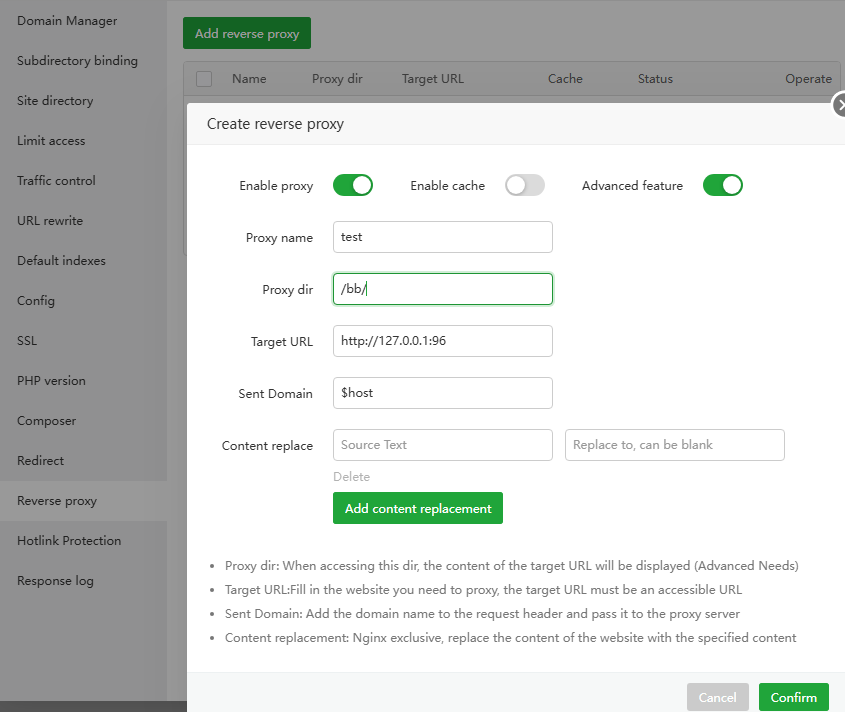Image resolution: width=845 pixels, height=712 pixels.
Task: Click the Proxy name input field
Action: click(442, 237)
